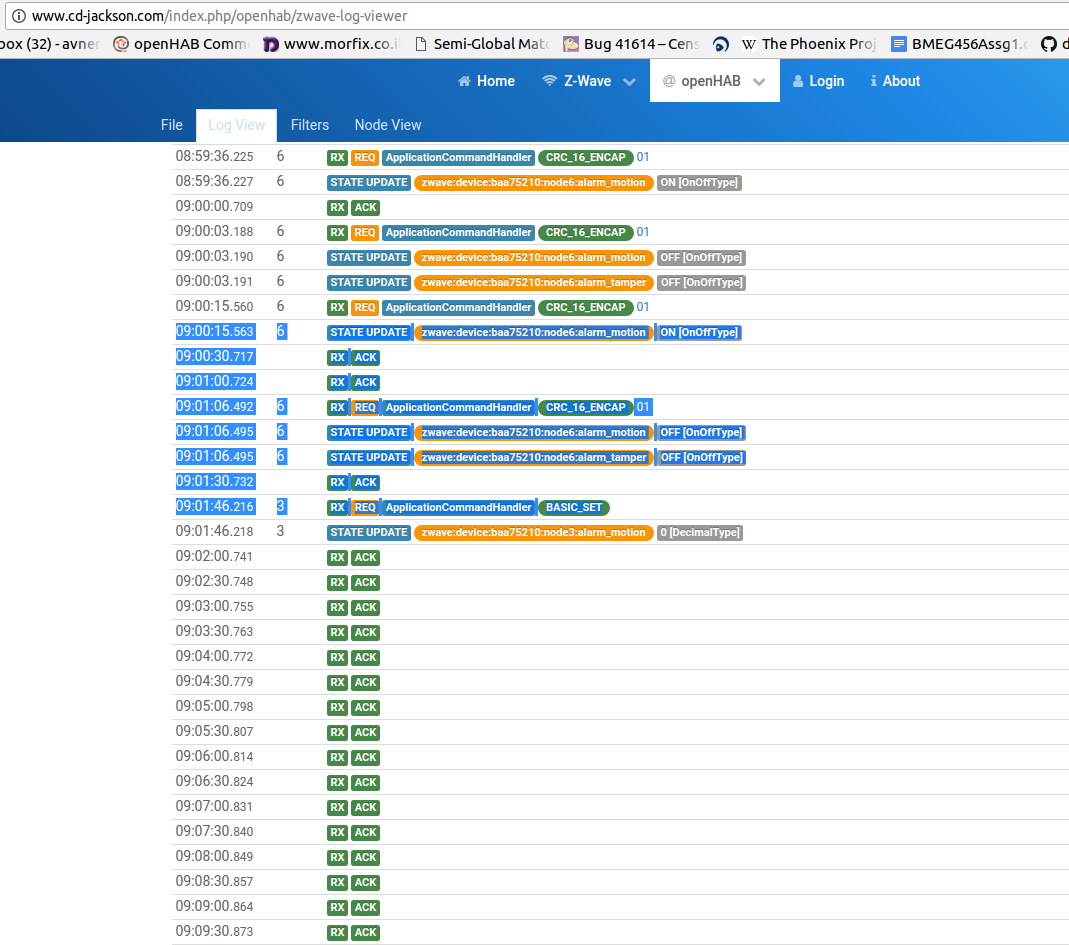Viewport: 1069px width, 945px height.
Task: Click the Z-Wave wifi signal icon
Action: pyautogui.click(x=549, y=81)
